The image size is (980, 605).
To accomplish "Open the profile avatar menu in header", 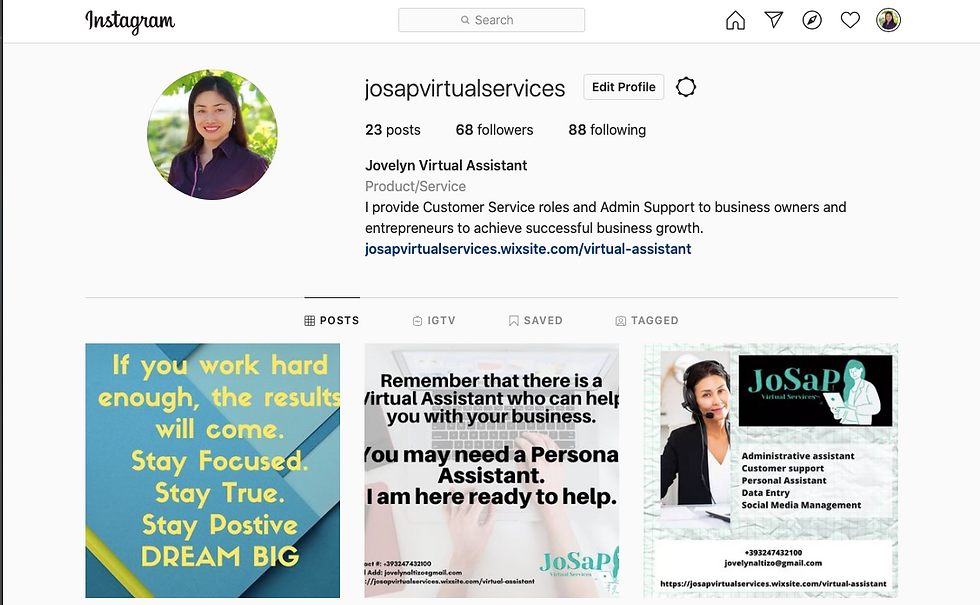I will click(x=888, y=20).
